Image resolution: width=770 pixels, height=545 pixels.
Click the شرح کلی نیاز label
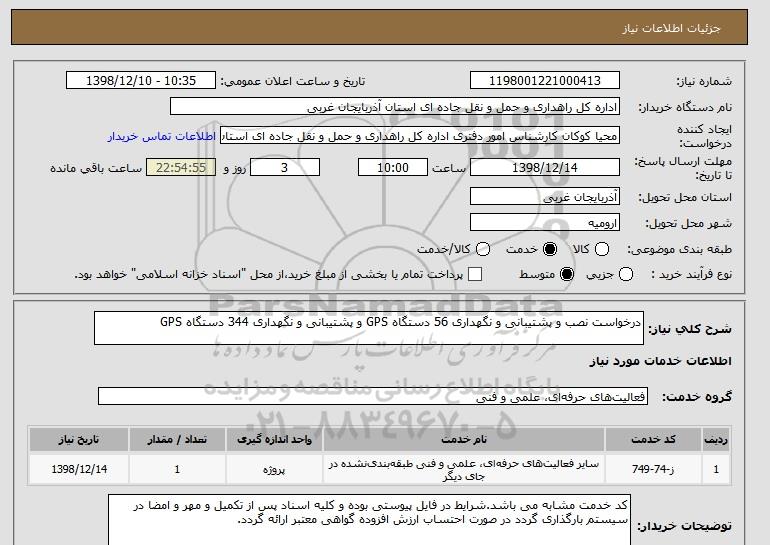tap(690, 329)
